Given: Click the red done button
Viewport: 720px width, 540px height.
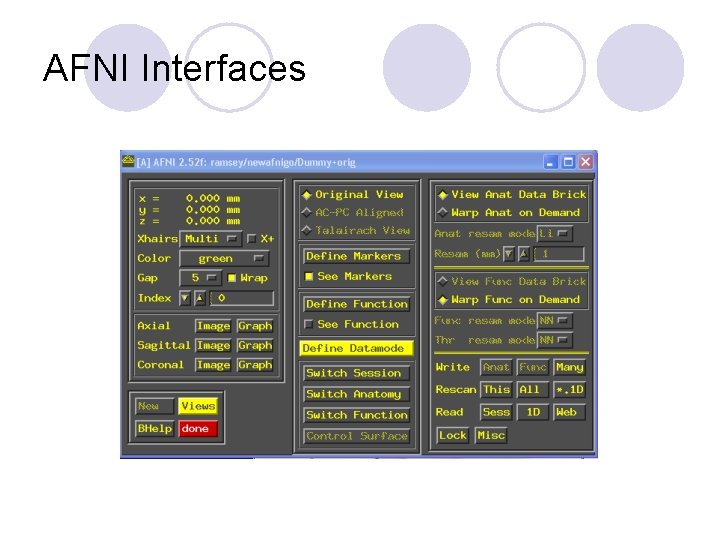Looking at the screenshot, I should (x=198, y=428).
